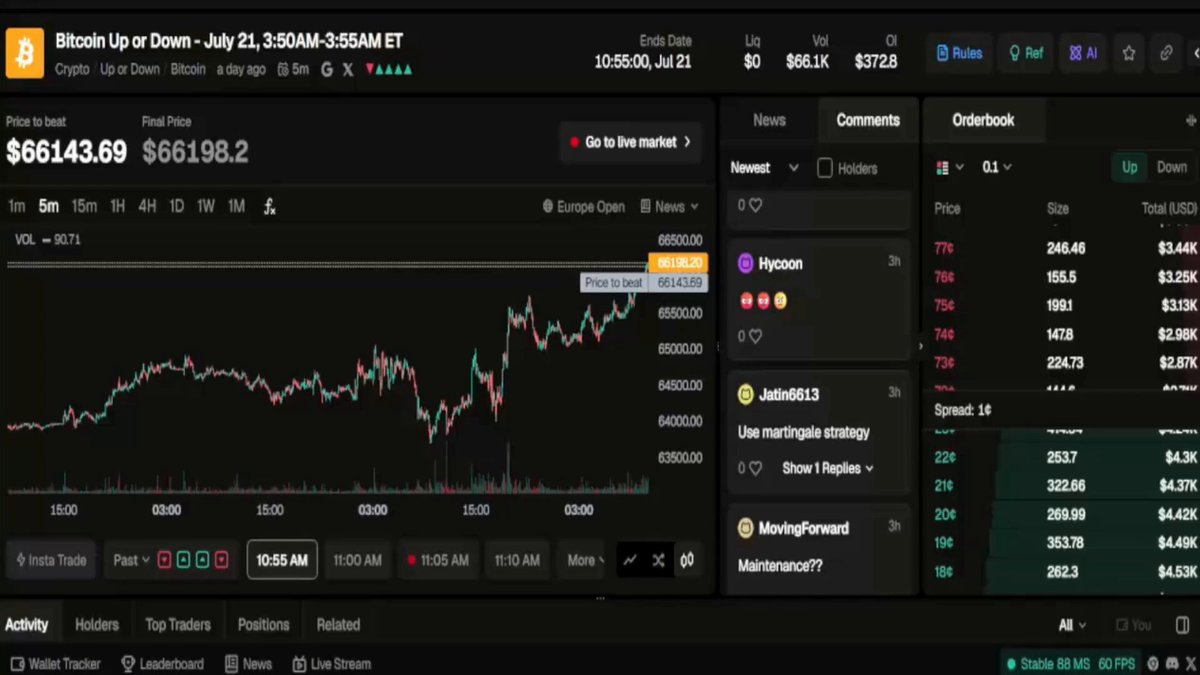The image size is (1200, 675).
Task: Open Wallet Tracker in bottom bar
Action: coord(55,664)
